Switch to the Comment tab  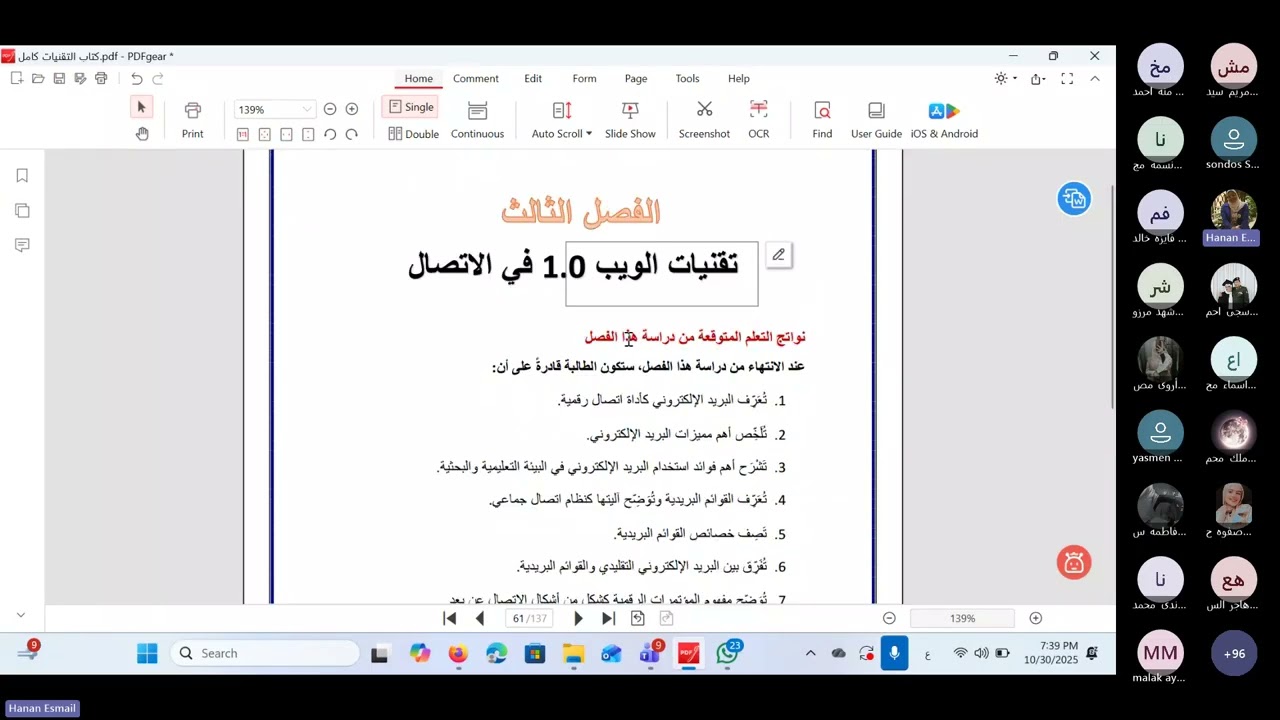(475, 79)
